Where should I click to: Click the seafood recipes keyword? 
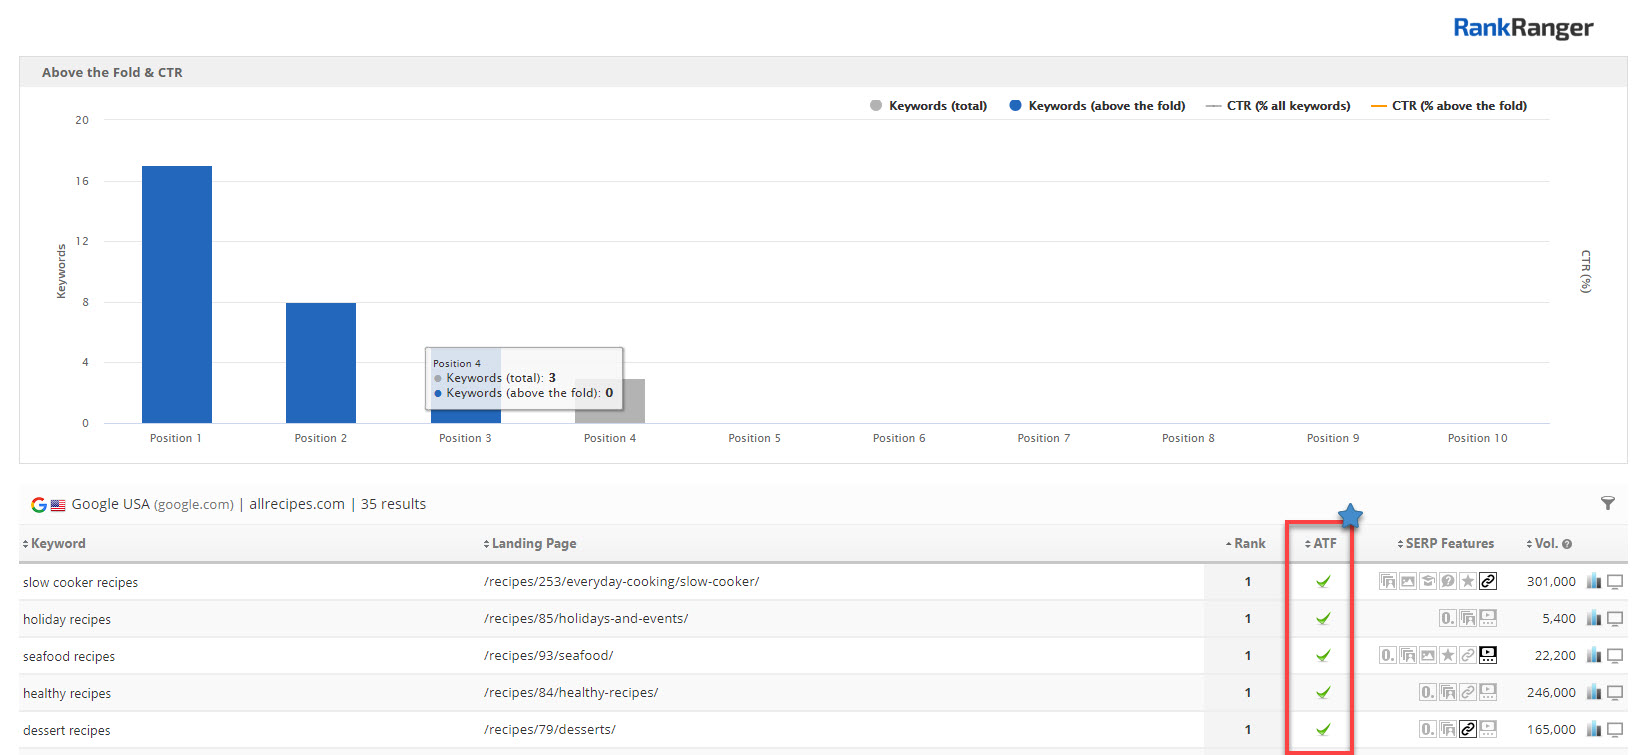coord(69,657)
